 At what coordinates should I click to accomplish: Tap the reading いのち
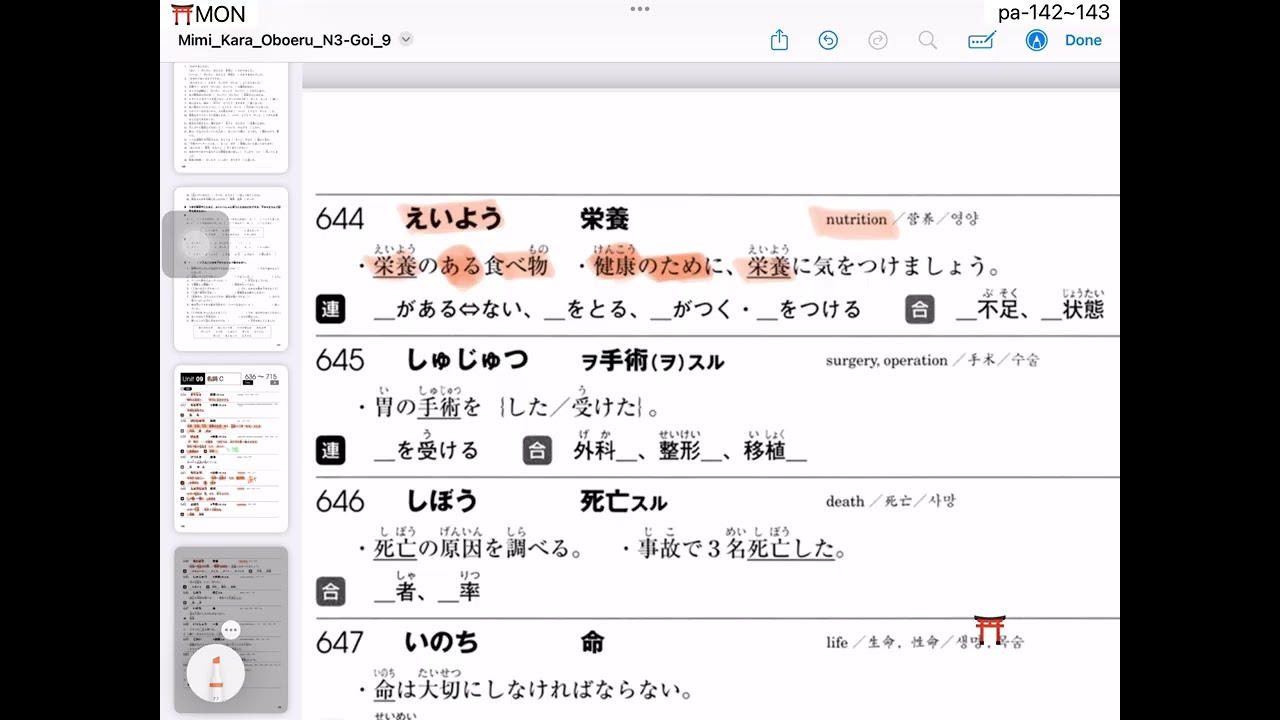tap(442, 642)
